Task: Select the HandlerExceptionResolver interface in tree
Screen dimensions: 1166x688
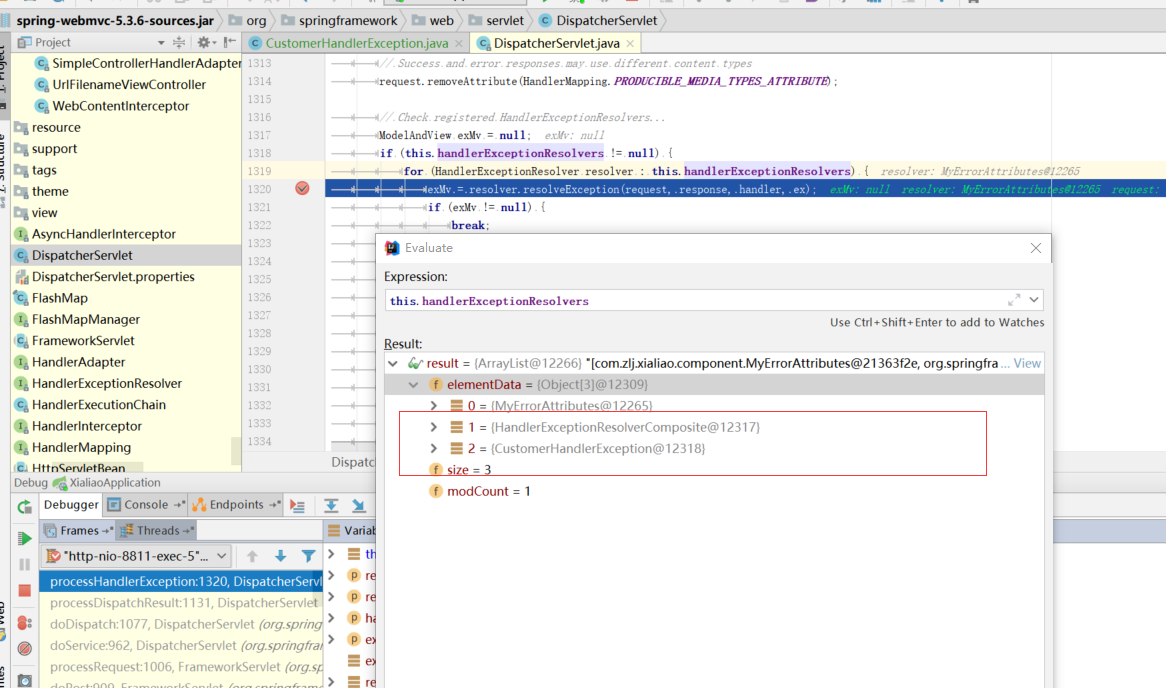Action: tap(106, 383)
